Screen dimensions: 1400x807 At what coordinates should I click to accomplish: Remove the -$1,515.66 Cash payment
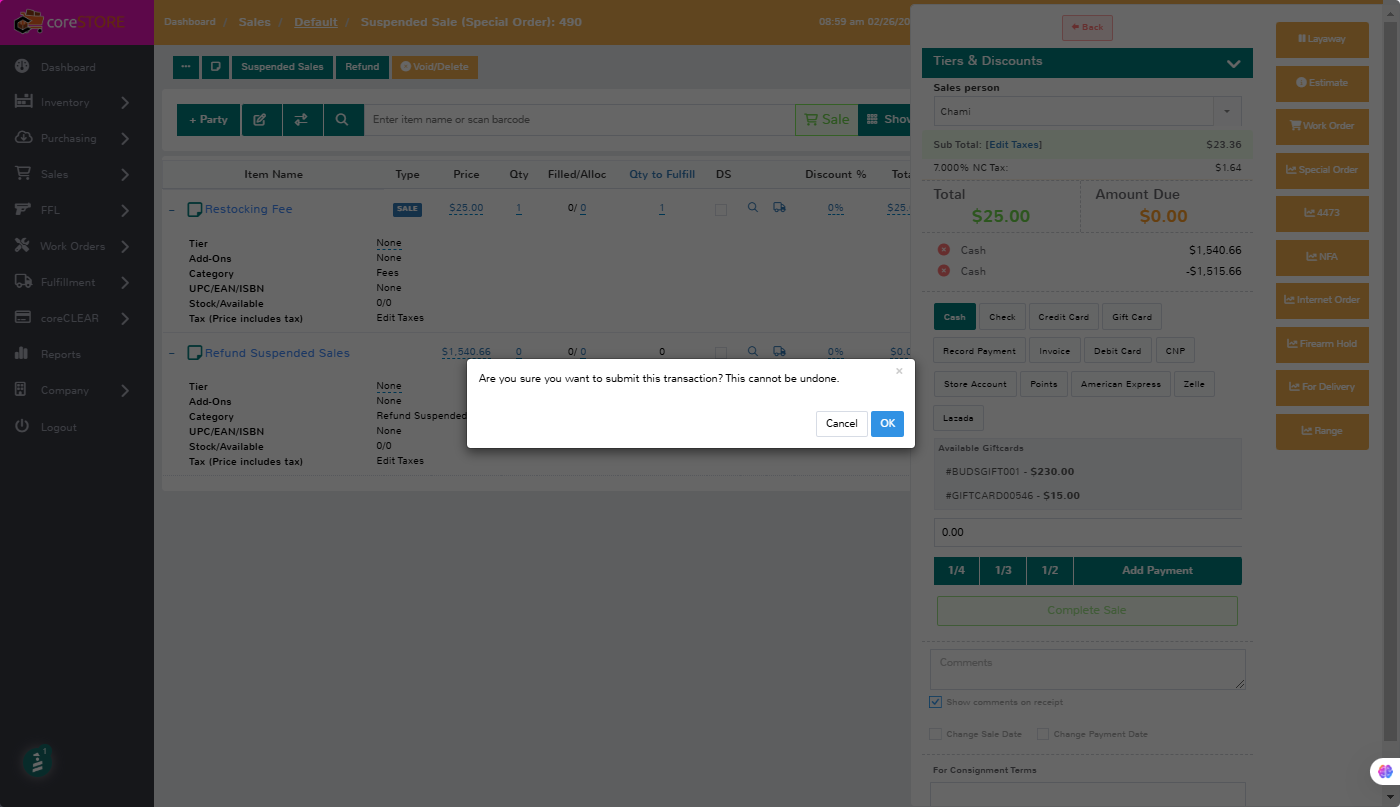pyautogui.click(x=943, y=271)
